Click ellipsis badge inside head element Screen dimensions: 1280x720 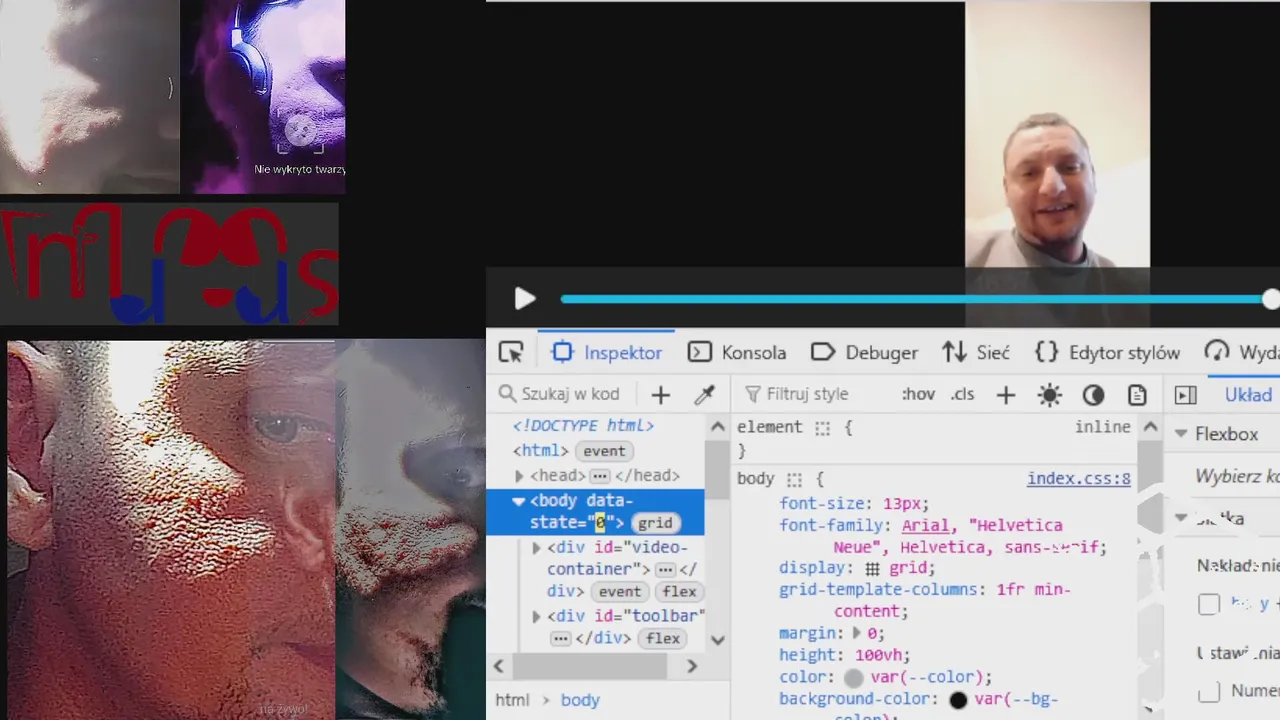pos(599,476)
